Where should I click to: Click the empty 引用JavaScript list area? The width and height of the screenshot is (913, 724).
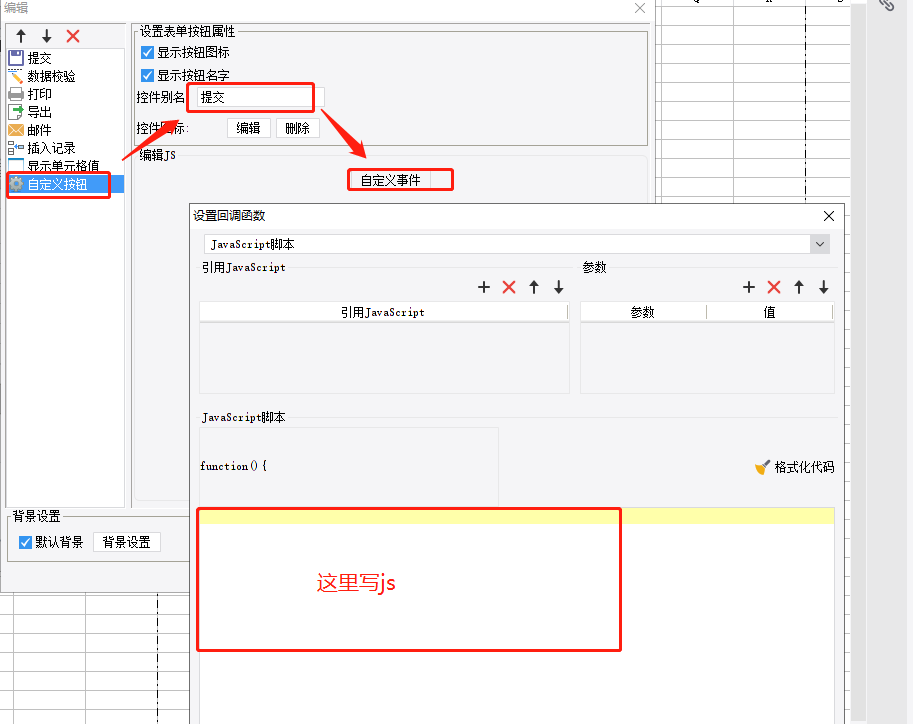tap(384, 358)
